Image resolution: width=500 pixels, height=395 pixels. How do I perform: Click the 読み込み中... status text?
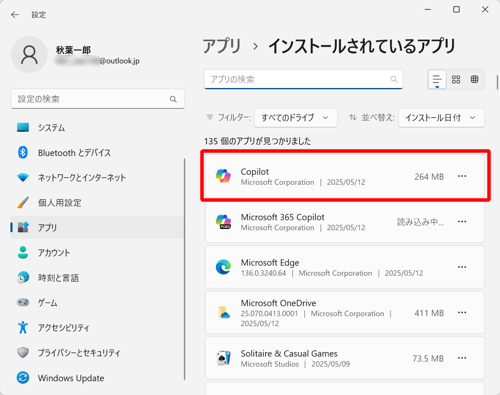tap(420, 222)
